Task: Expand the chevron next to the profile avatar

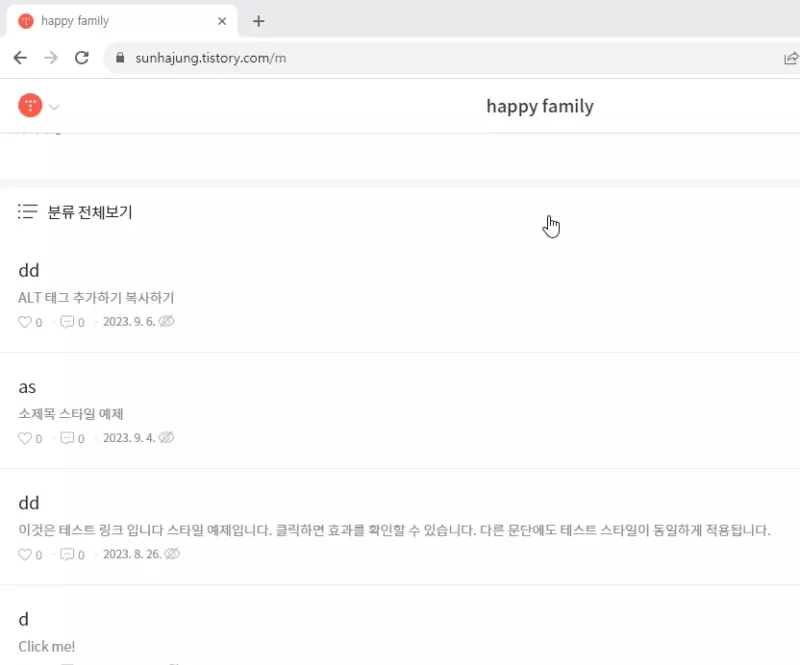Action: pos(55,105)
